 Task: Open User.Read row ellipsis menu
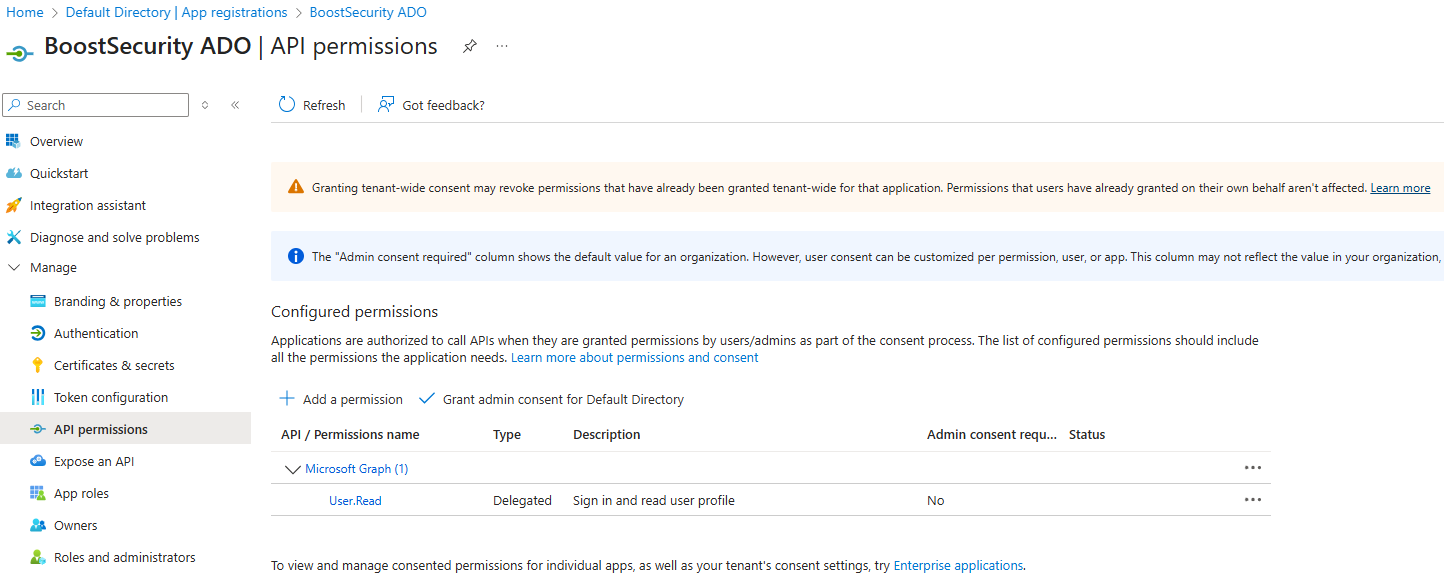[1252, 500]
